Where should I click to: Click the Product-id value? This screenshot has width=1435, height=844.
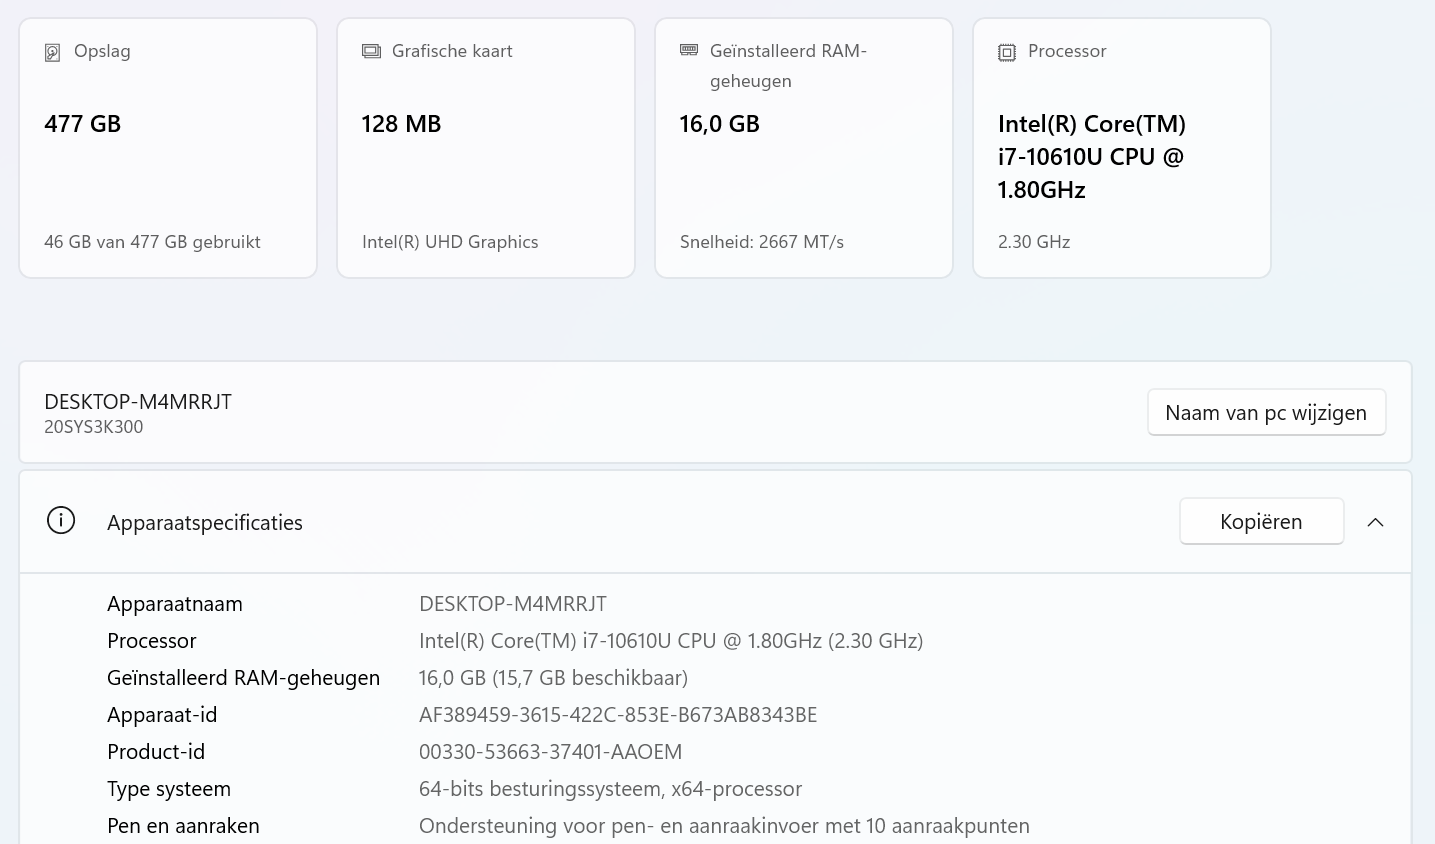pos(550,751)
